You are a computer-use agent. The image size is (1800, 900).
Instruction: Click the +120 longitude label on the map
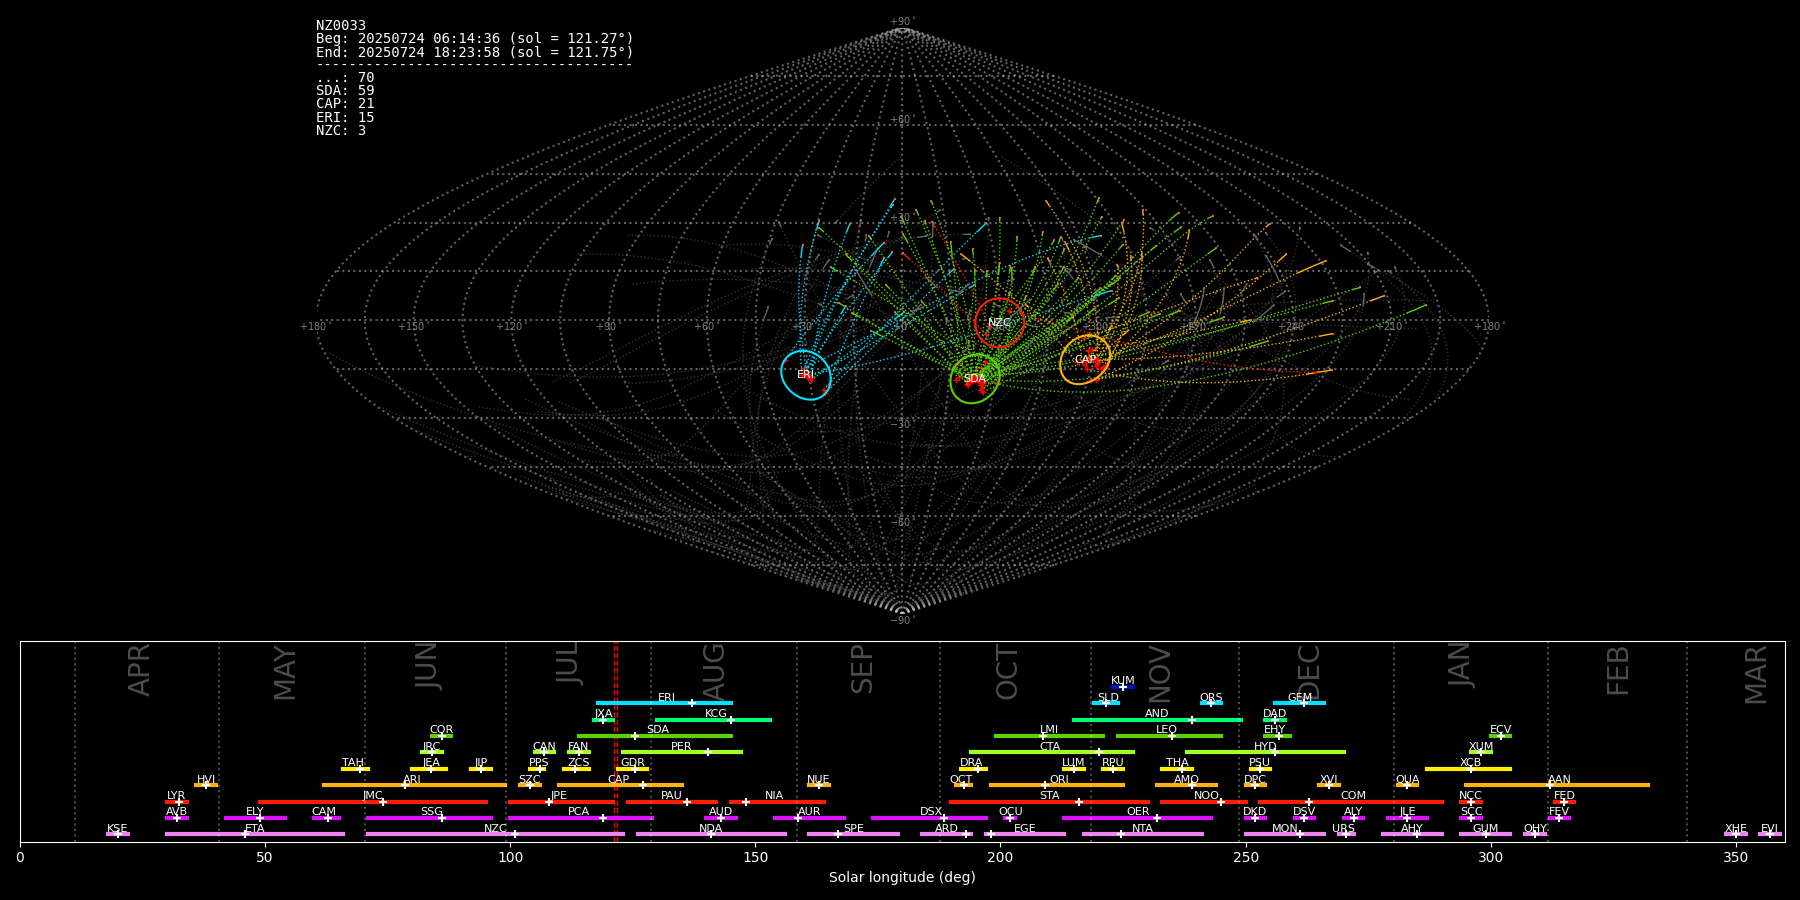point(510,327)
